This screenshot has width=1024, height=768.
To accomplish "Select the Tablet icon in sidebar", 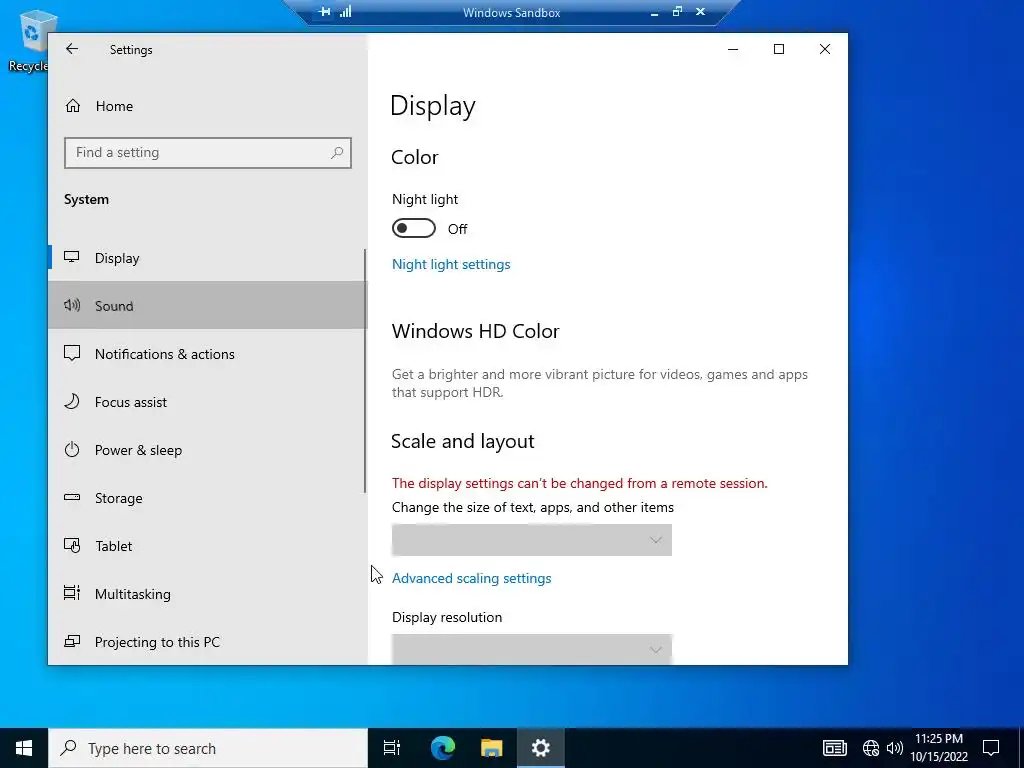I will 72,545.
